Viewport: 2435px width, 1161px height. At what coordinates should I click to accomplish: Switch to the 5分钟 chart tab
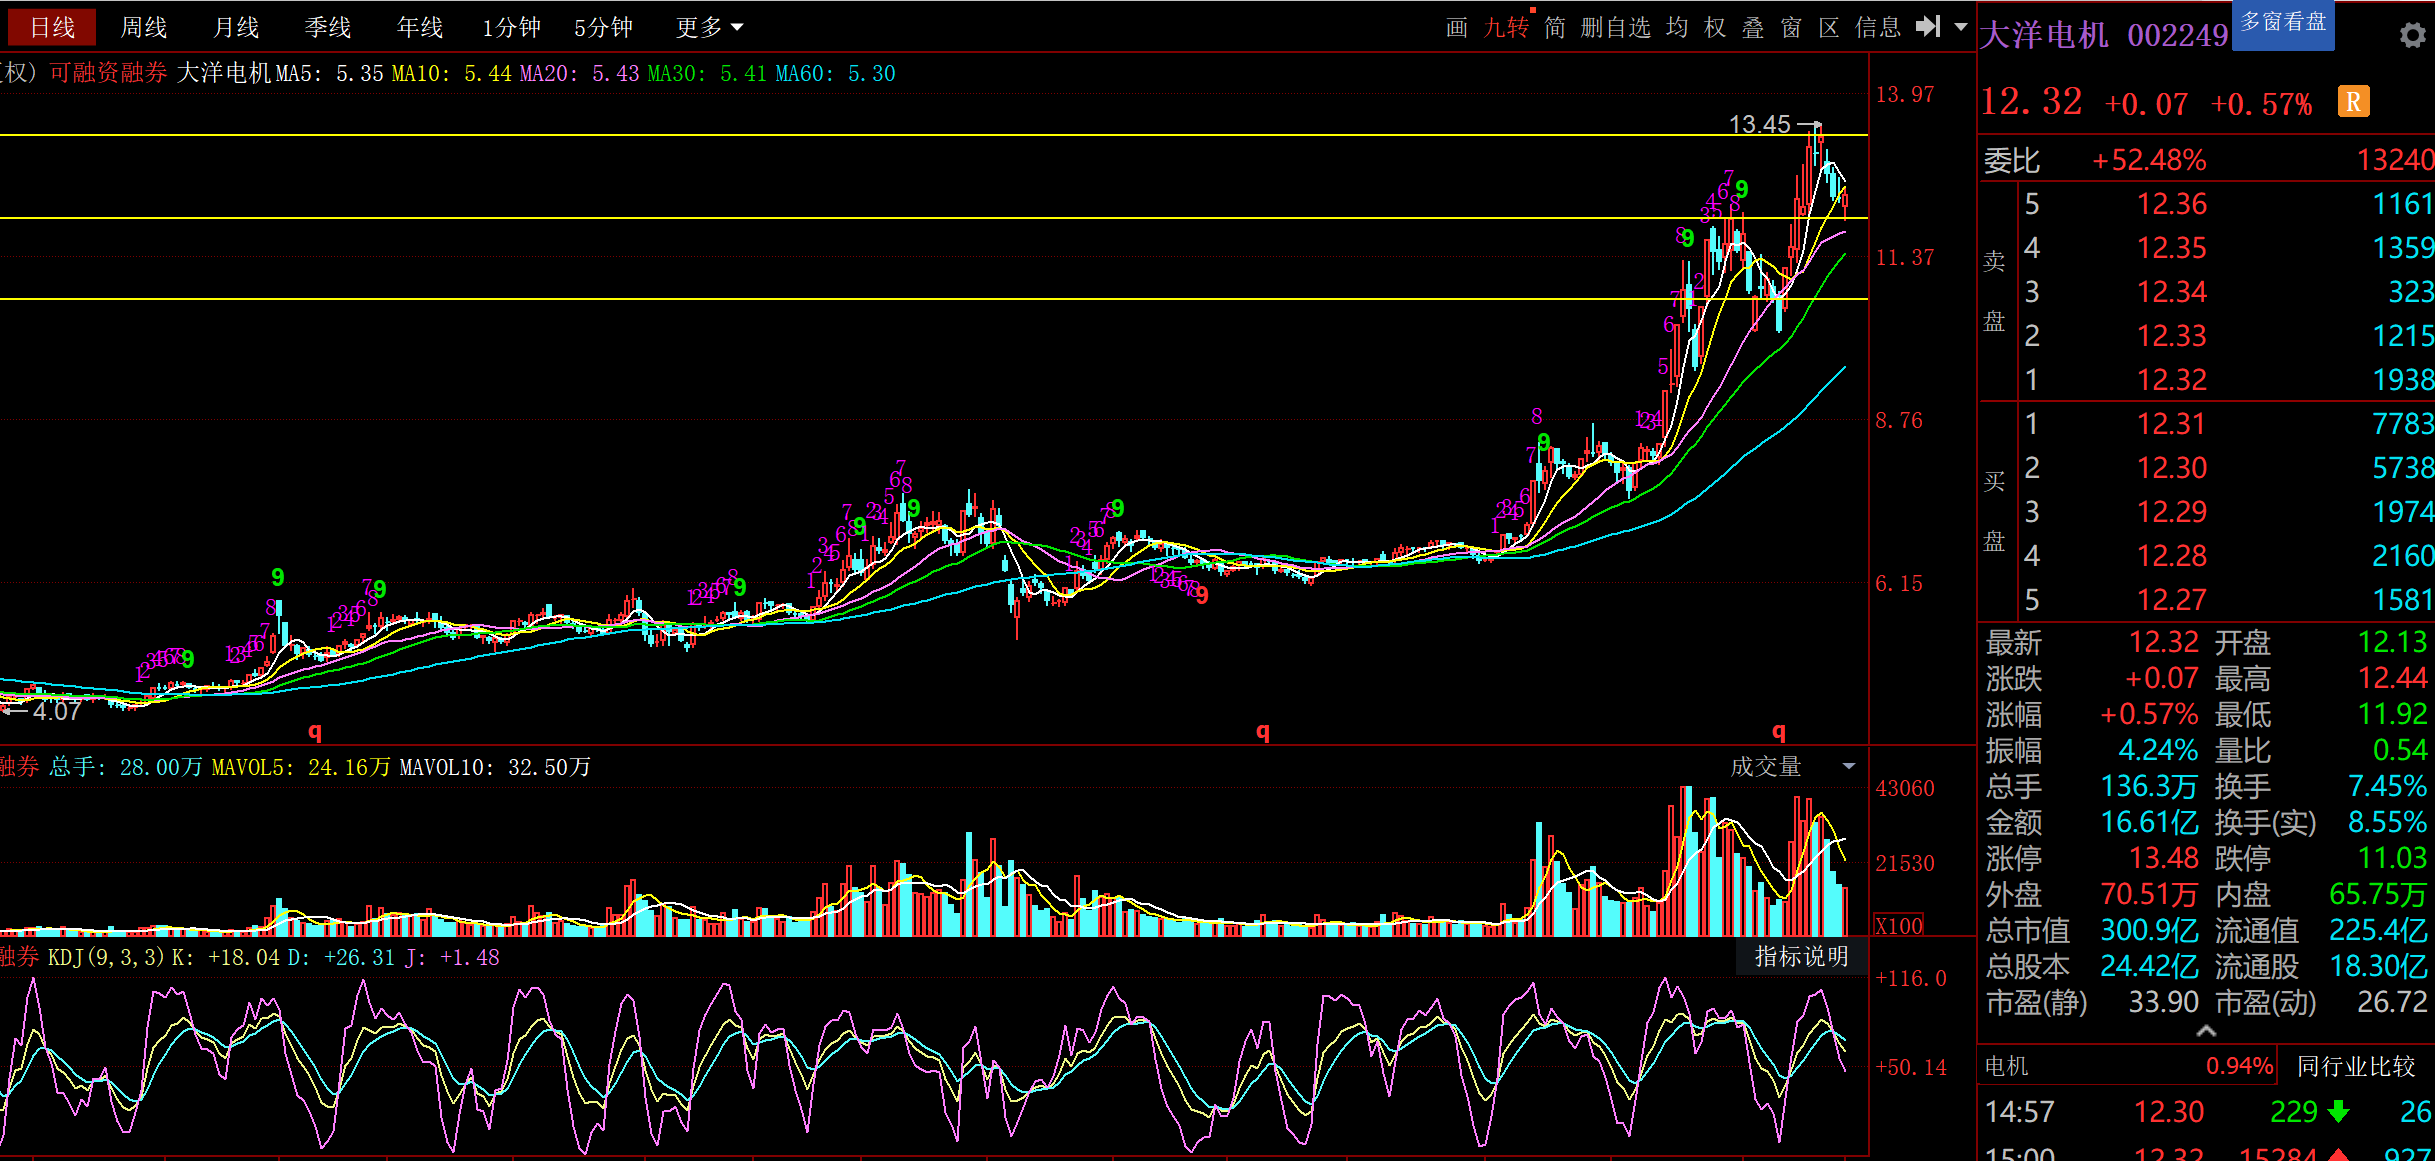coord(603,28)
